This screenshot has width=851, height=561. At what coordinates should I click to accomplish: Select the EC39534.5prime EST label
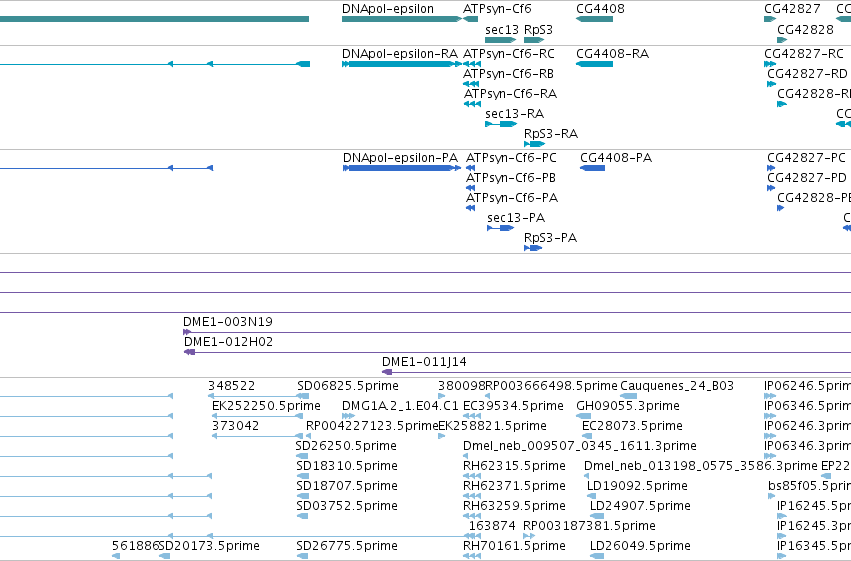click(513, 406)
